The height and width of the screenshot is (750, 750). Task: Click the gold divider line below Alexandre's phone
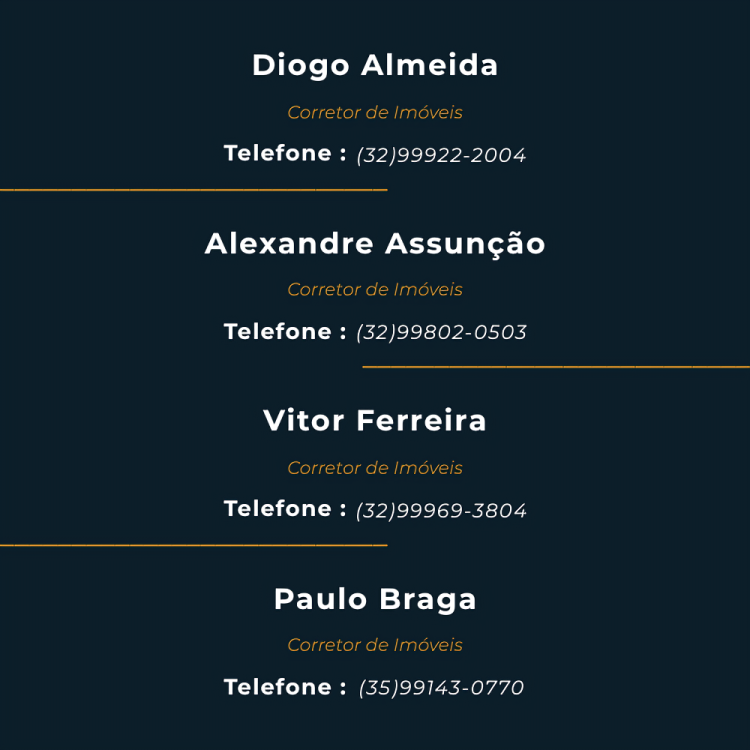556,367
